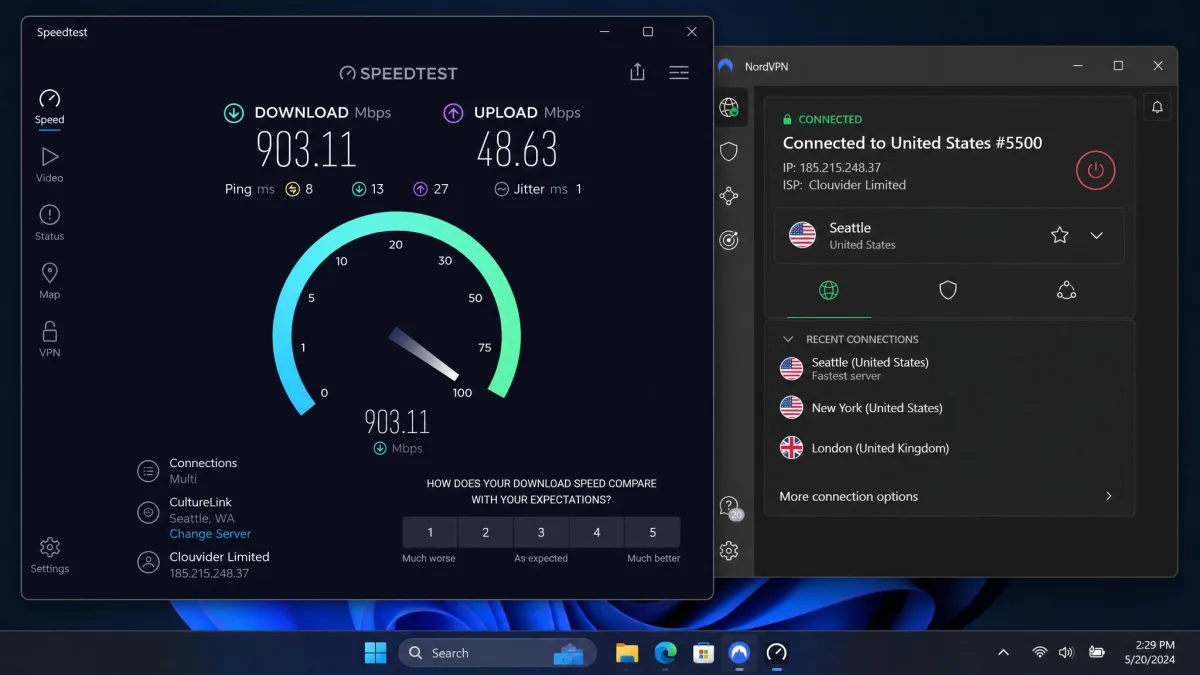The height and width of the screenshot is (675, 1200).
Task: Click the NordVPN notification bell
Action: click(x=1157, y=107)
